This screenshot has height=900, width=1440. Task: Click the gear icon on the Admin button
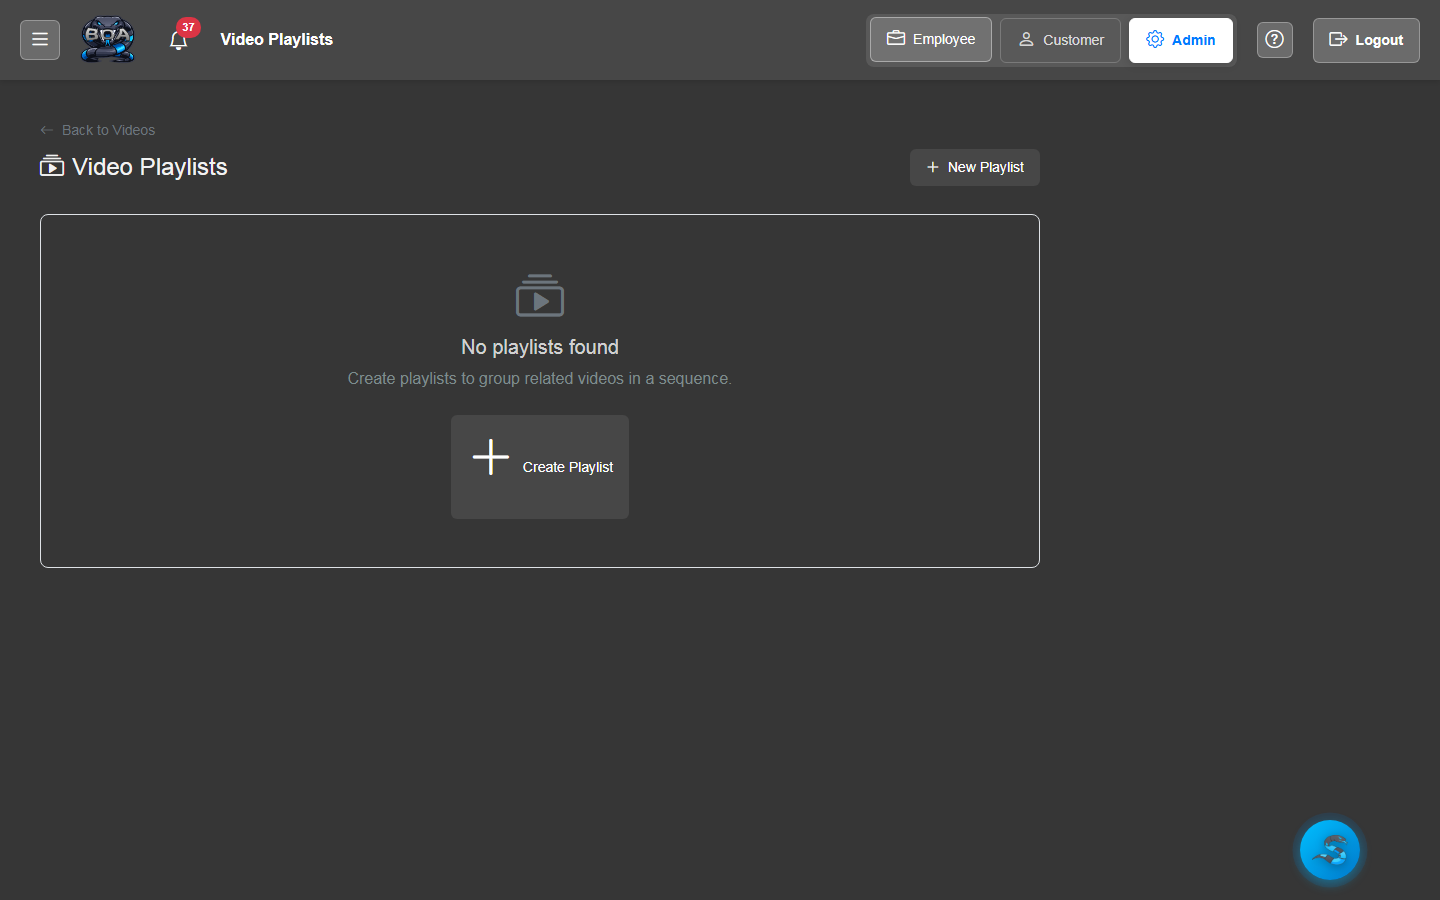coord(1154,39)
